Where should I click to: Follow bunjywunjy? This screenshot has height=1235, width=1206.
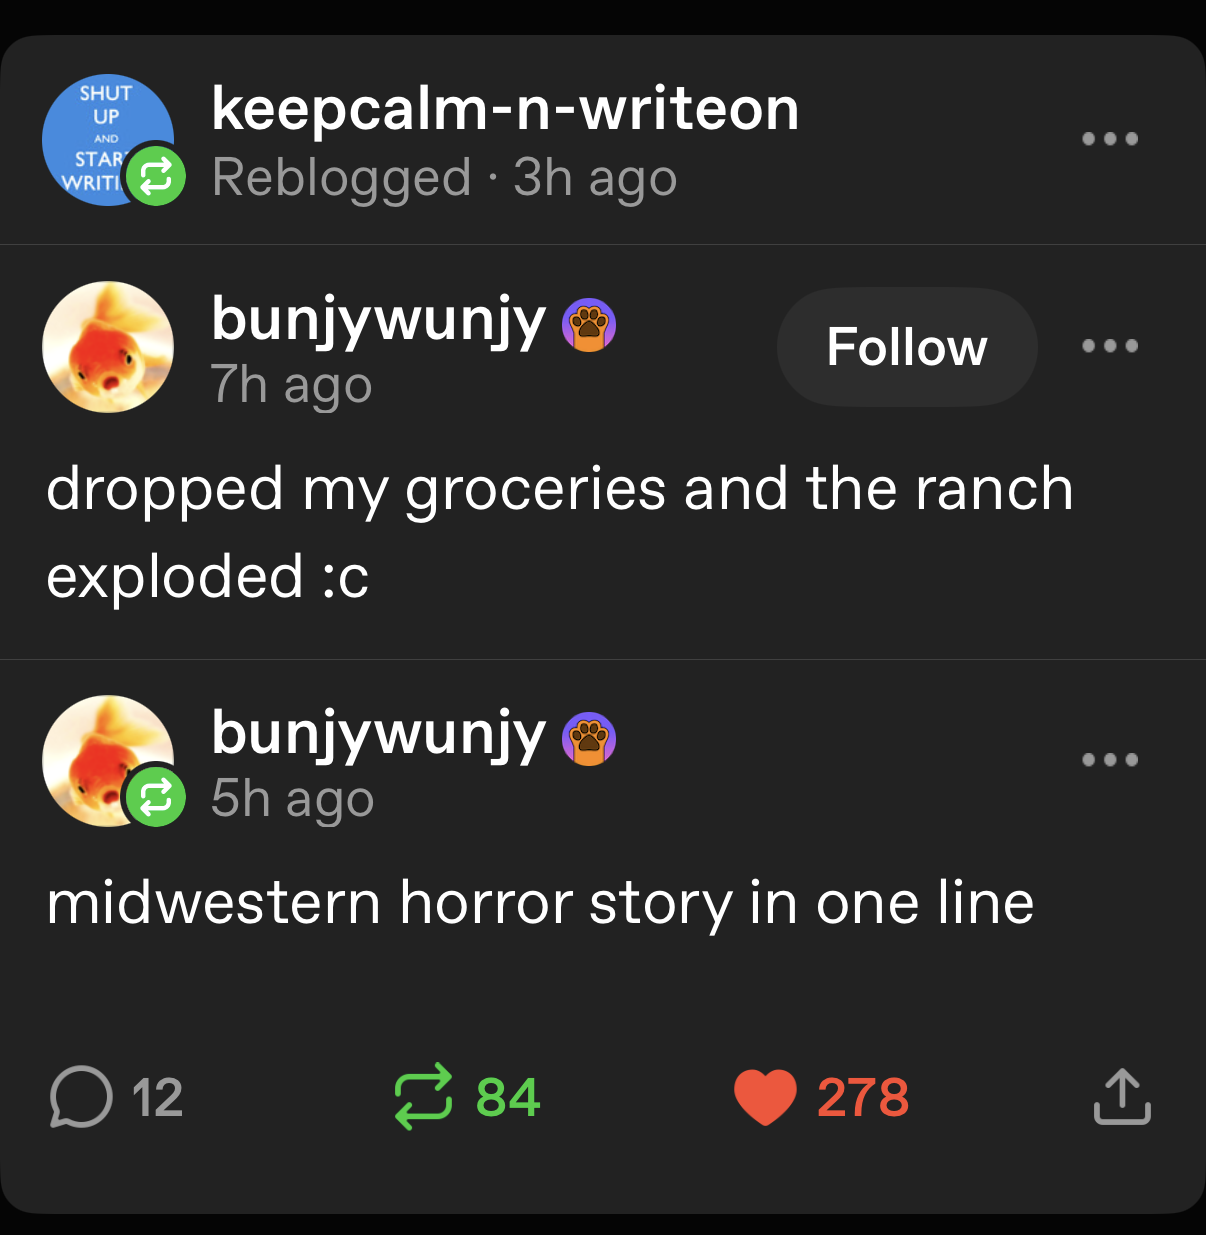coord(907,347)
